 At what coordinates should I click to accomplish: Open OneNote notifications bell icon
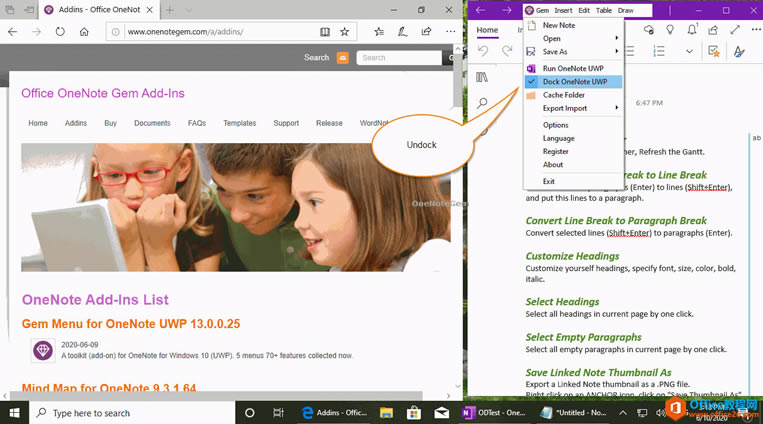click(691, 30)
